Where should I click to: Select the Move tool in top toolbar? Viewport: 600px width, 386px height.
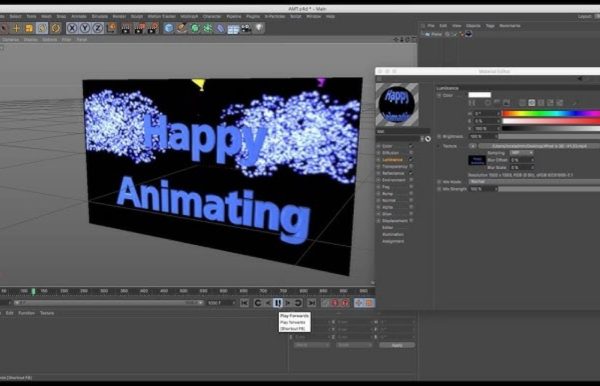[16, 28]
